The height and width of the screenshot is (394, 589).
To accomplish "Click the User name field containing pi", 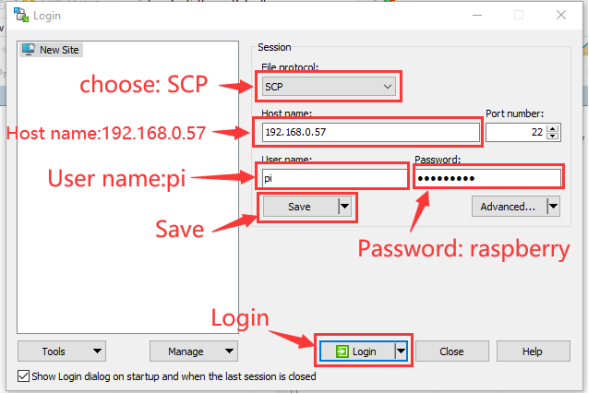I will [x=334, y=178].
